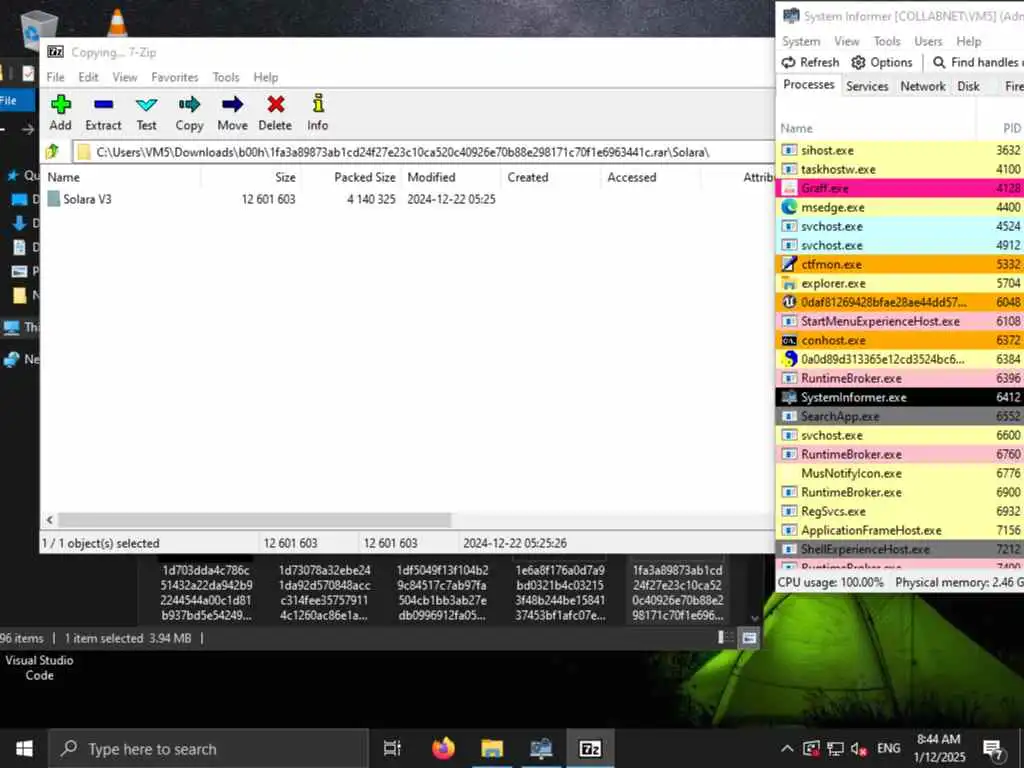The width and height of the screenshot is (1024, 768).
Task: Click the Move toolbar icon
Action: pos(232,113)
